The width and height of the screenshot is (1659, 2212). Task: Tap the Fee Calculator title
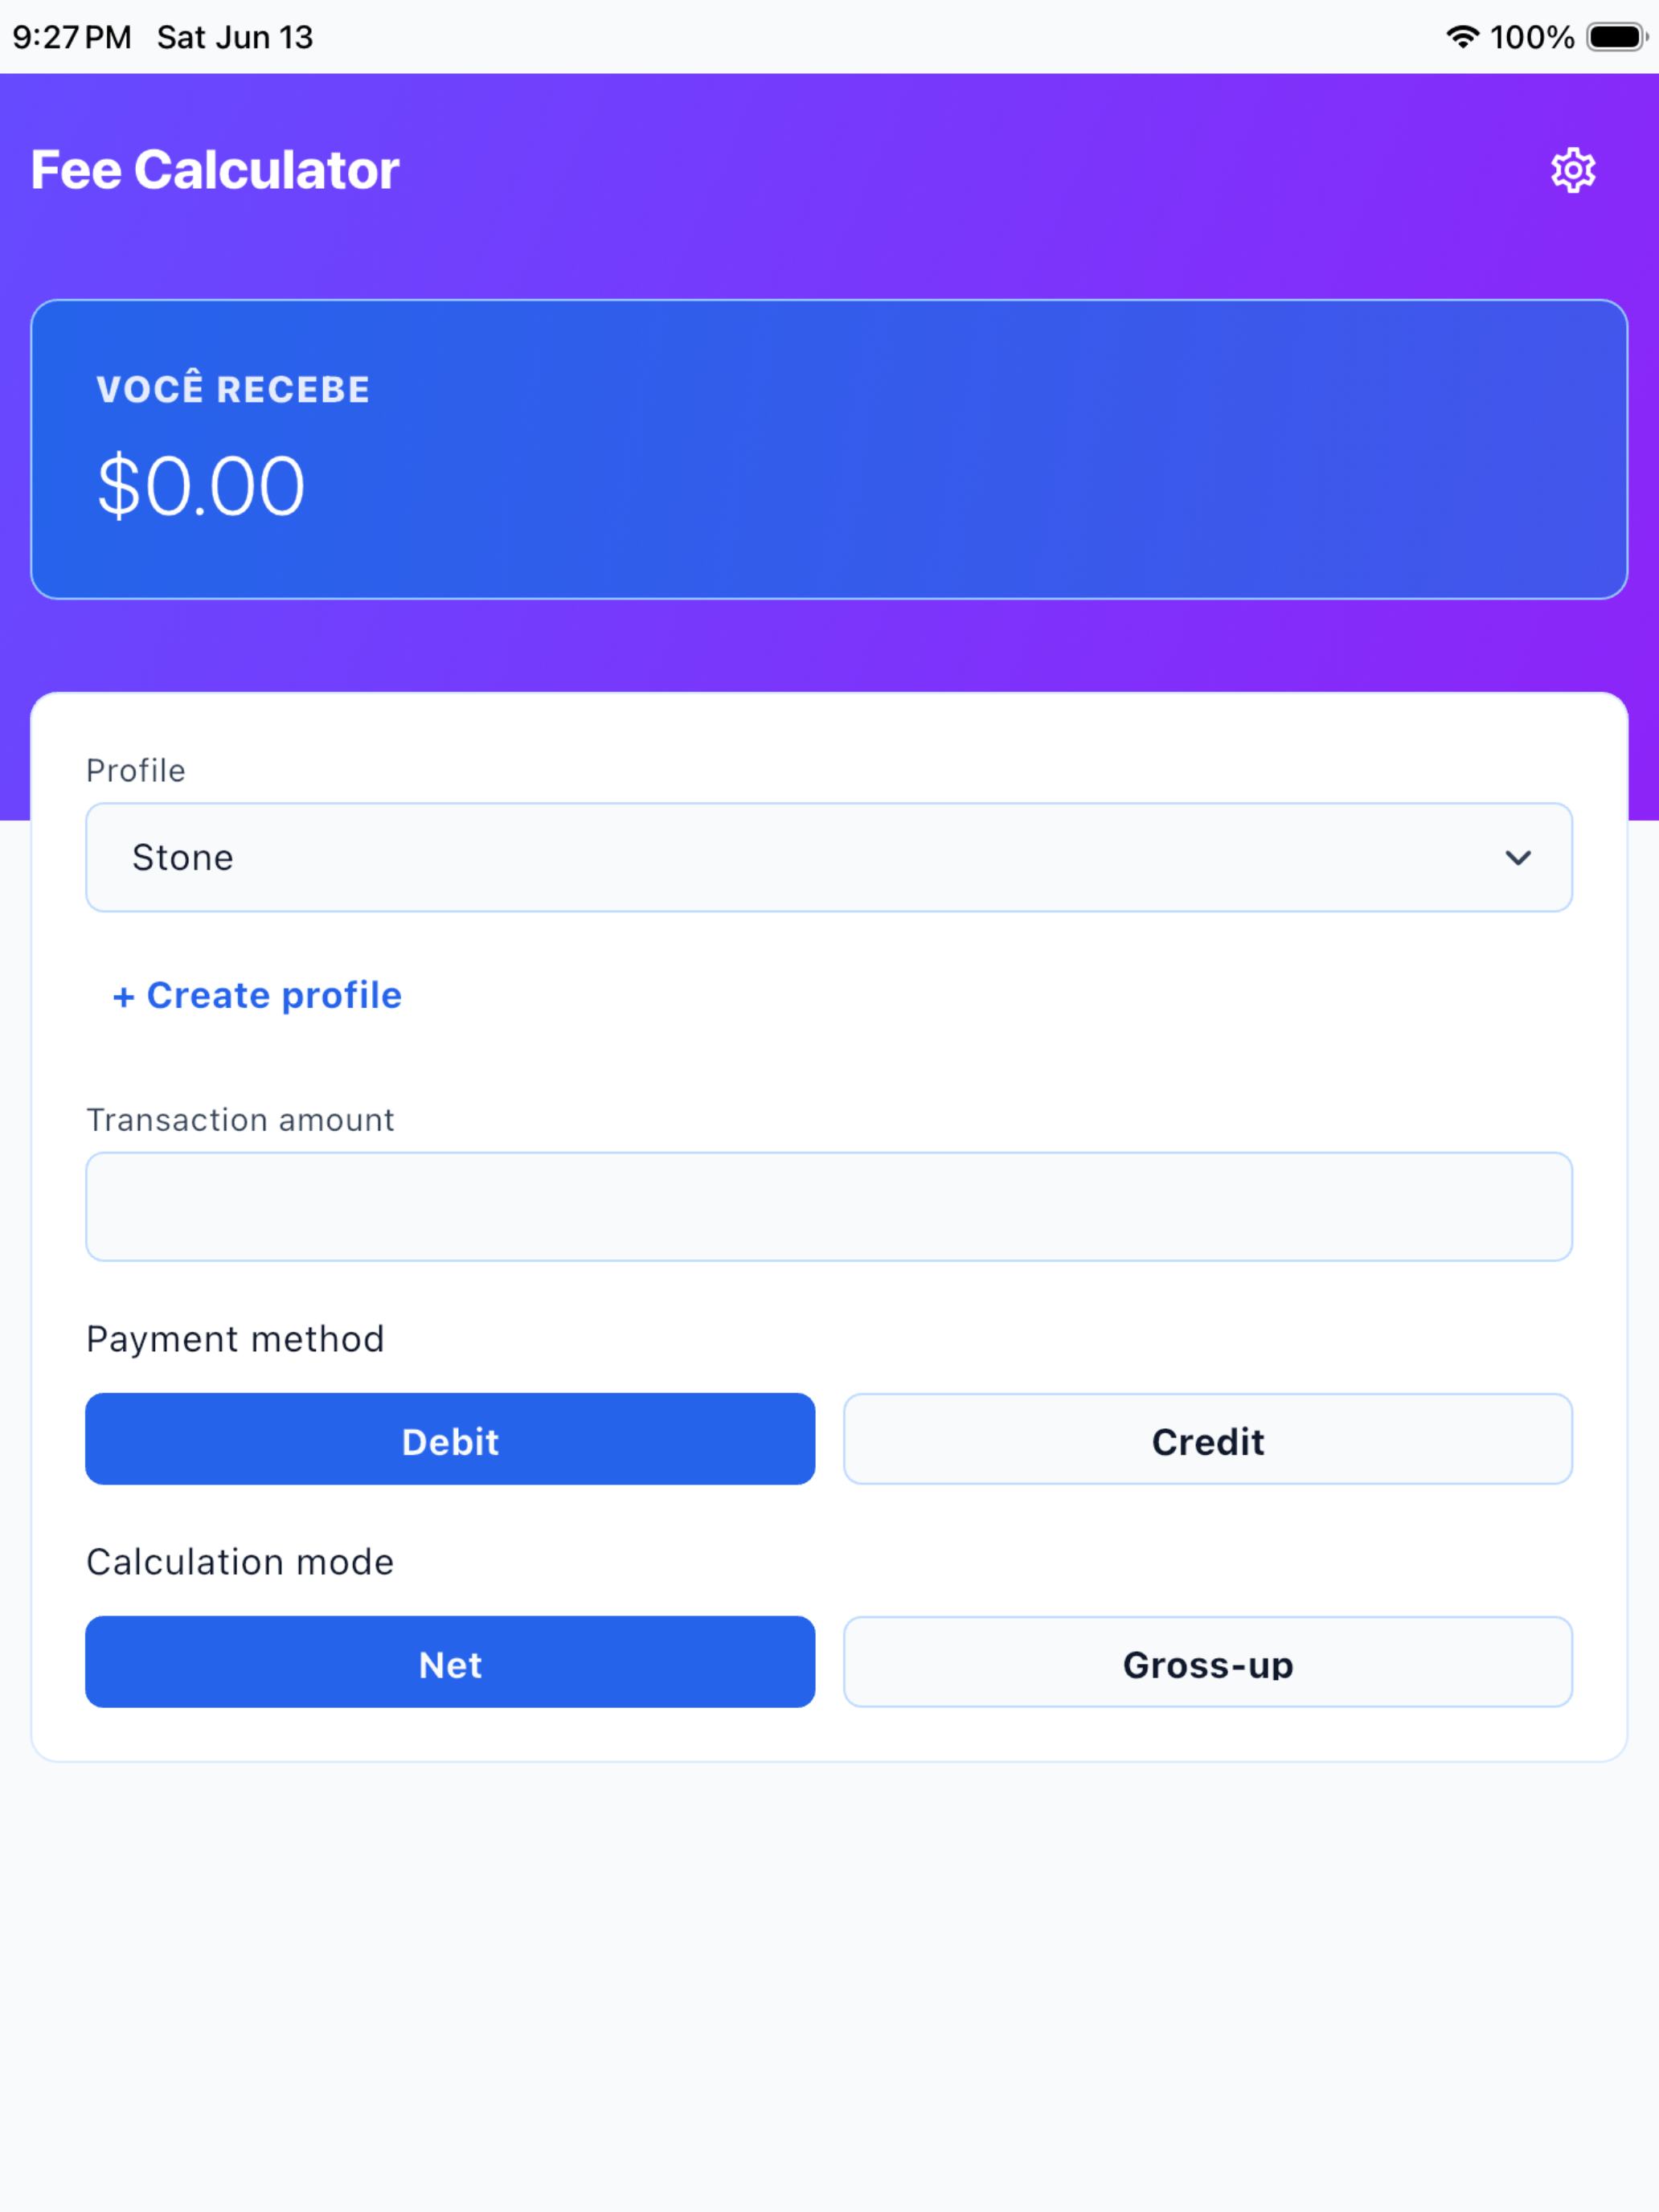[x=215, y=170]
